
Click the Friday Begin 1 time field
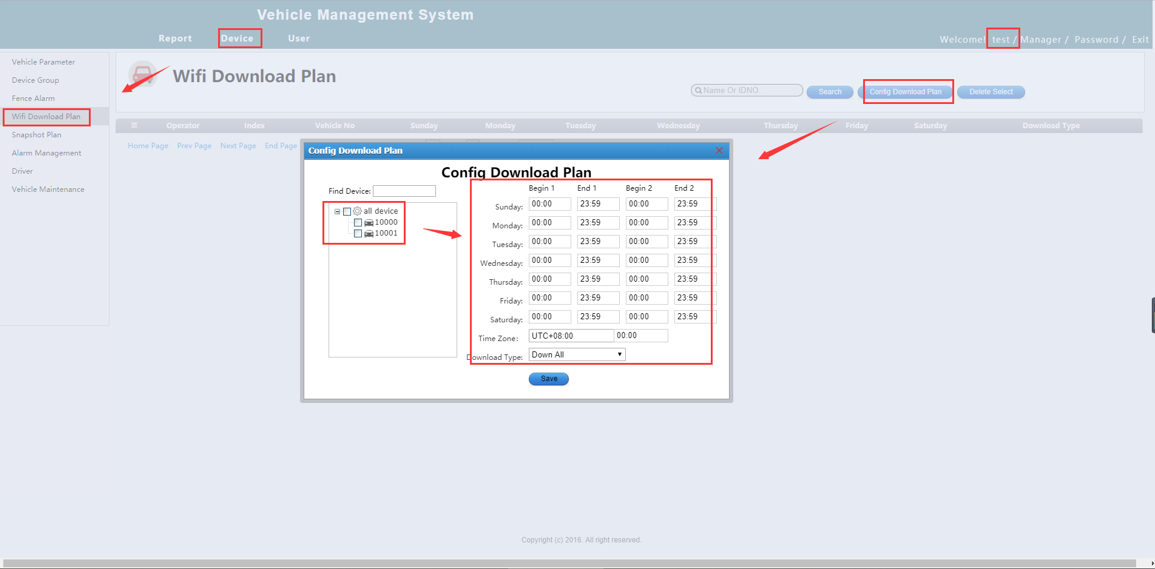pyautogui.click(x=550, y=298)
